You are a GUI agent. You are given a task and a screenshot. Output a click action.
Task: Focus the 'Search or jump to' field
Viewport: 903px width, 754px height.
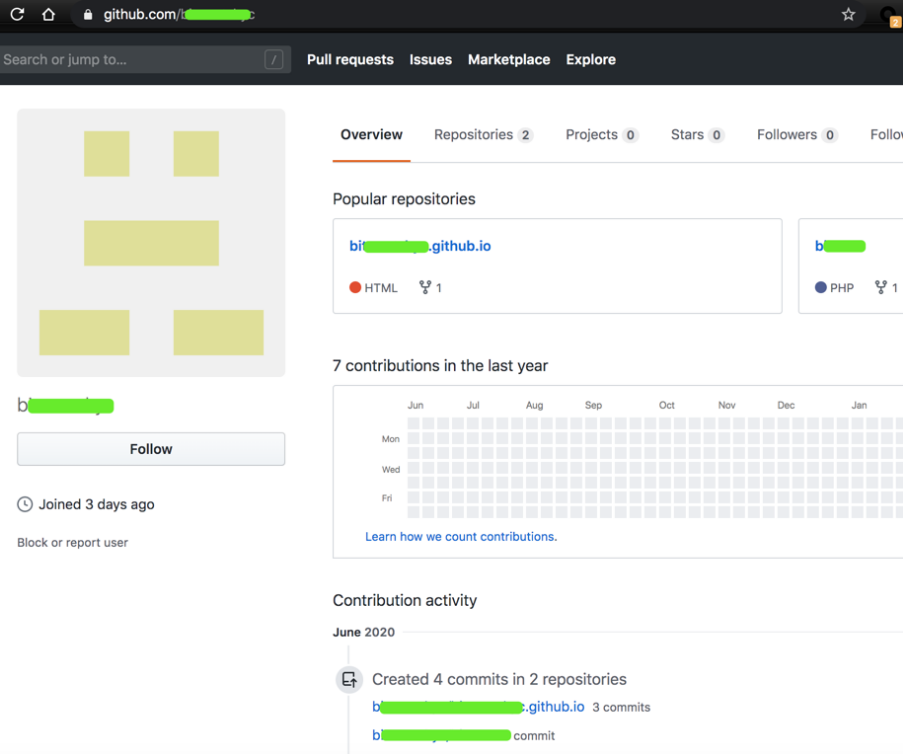pos(130,60)
